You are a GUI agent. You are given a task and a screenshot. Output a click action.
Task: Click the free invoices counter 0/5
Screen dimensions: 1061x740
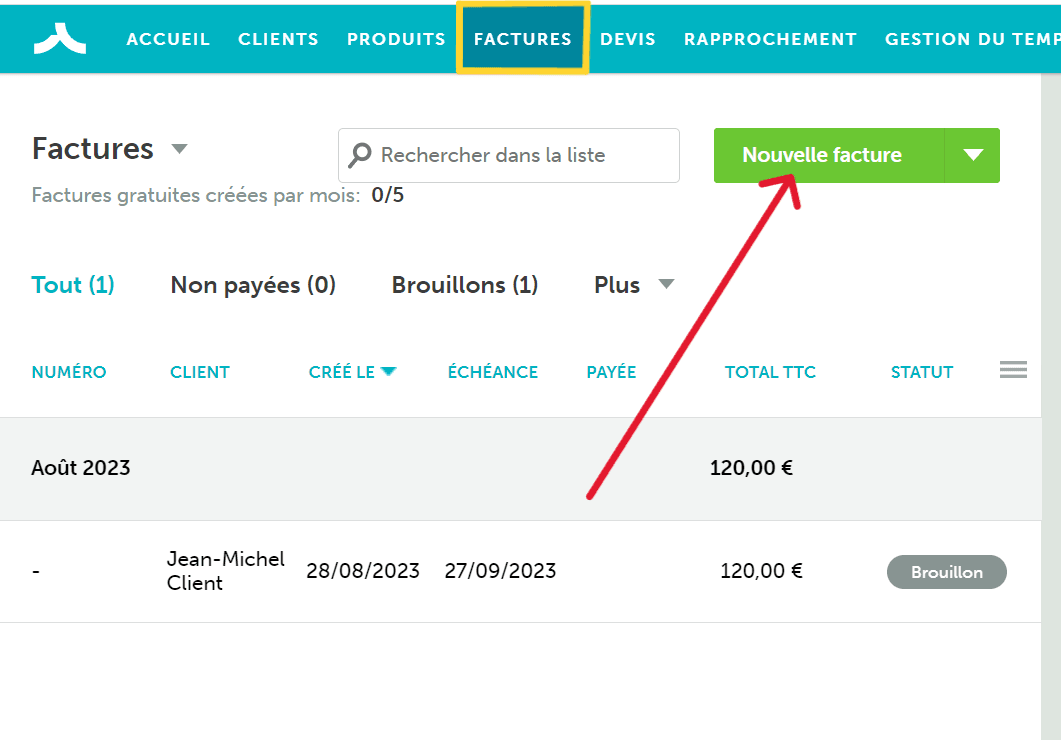[x=388, y=195]
